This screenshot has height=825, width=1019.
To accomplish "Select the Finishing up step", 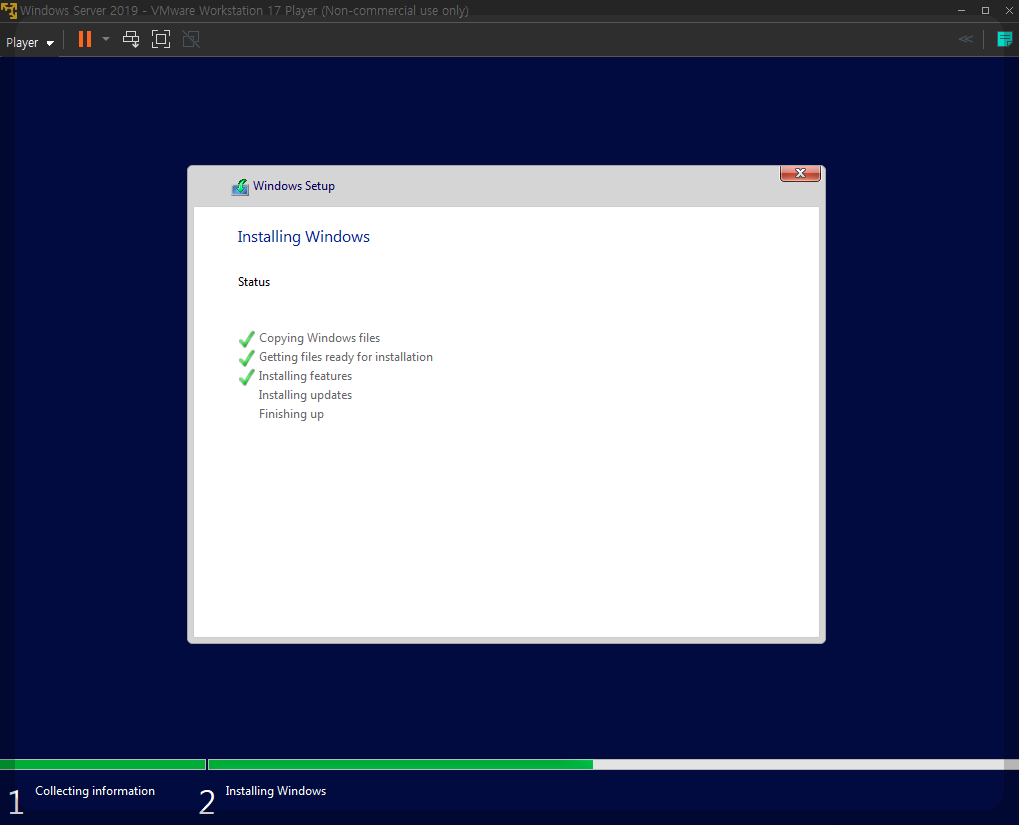I will 291,414.
